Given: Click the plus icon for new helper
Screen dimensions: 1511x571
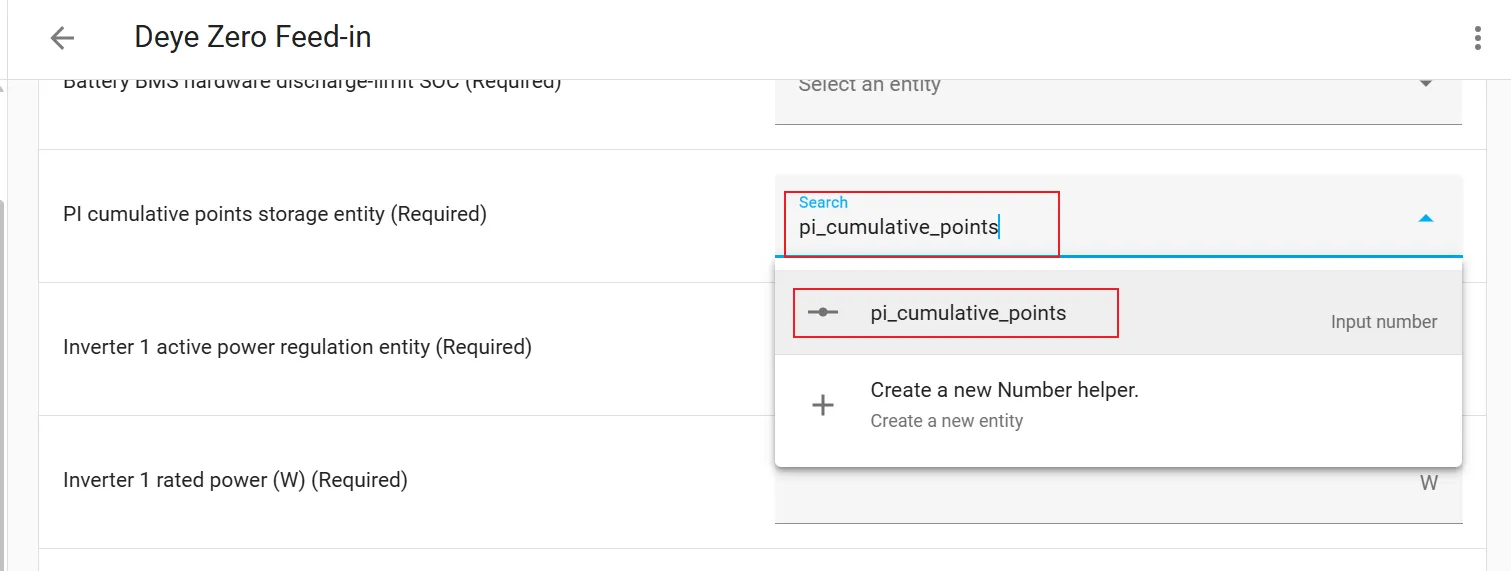Looking at the screenshot, I should pos(822,405).
